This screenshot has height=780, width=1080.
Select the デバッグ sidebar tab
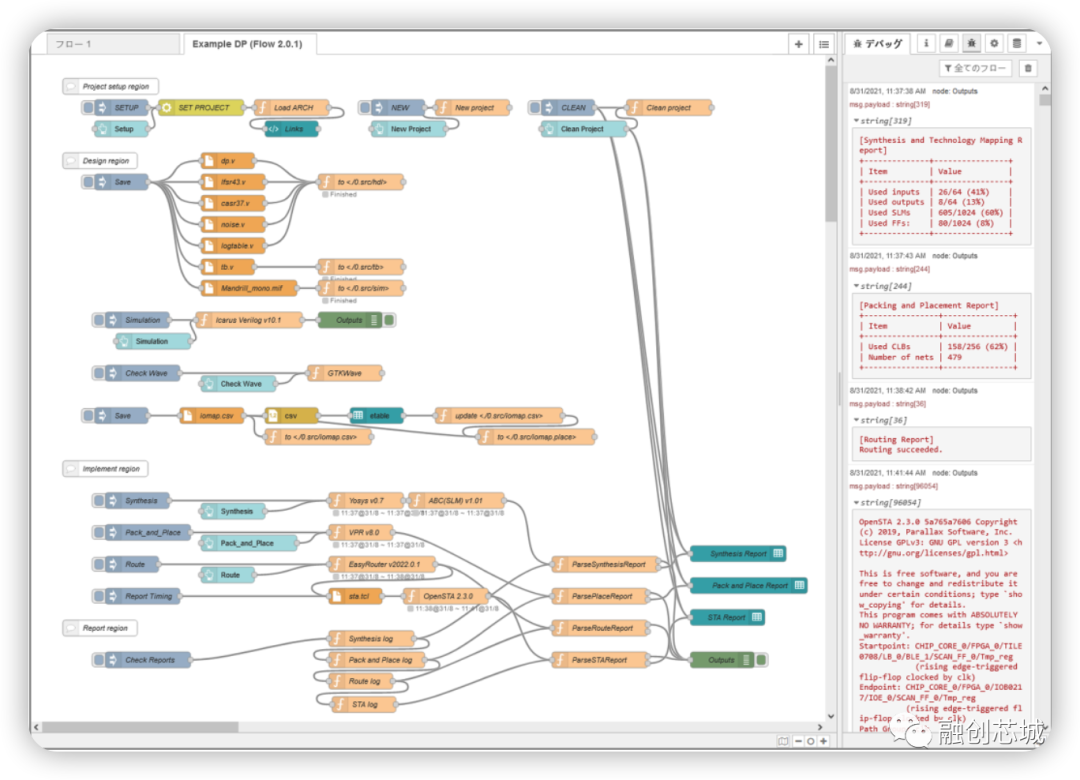pyautogui.click(x=878, y=44)
